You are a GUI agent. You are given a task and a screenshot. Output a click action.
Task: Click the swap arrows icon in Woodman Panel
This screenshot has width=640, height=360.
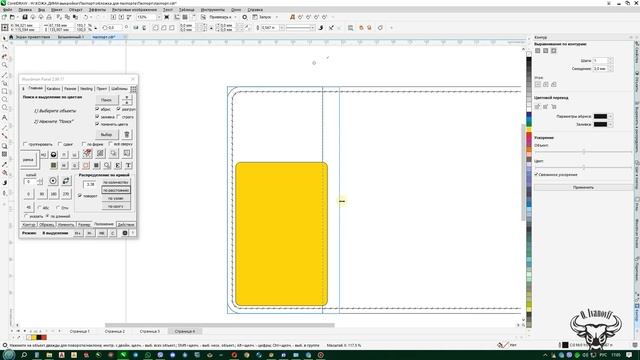66,181
